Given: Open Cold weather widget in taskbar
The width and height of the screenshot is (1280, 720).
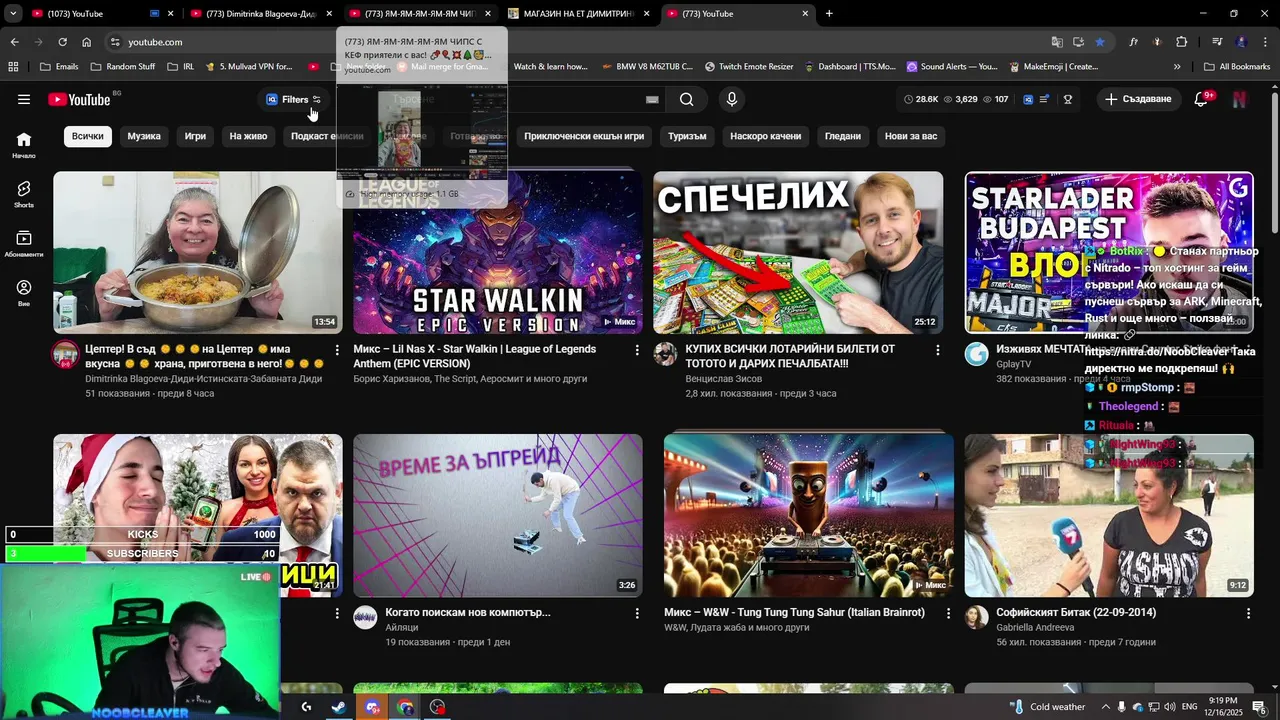Looking at the screenshot, I should point(1047,707).
